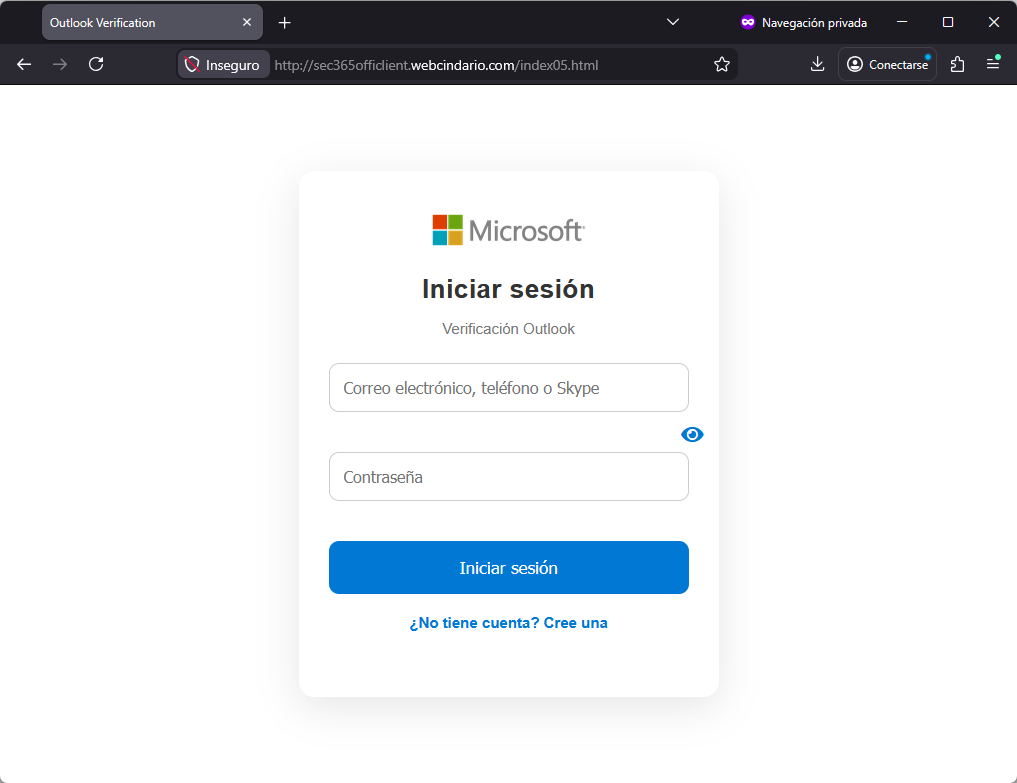
Task: Click the Microsoft logo
Action: coord(508,230)
